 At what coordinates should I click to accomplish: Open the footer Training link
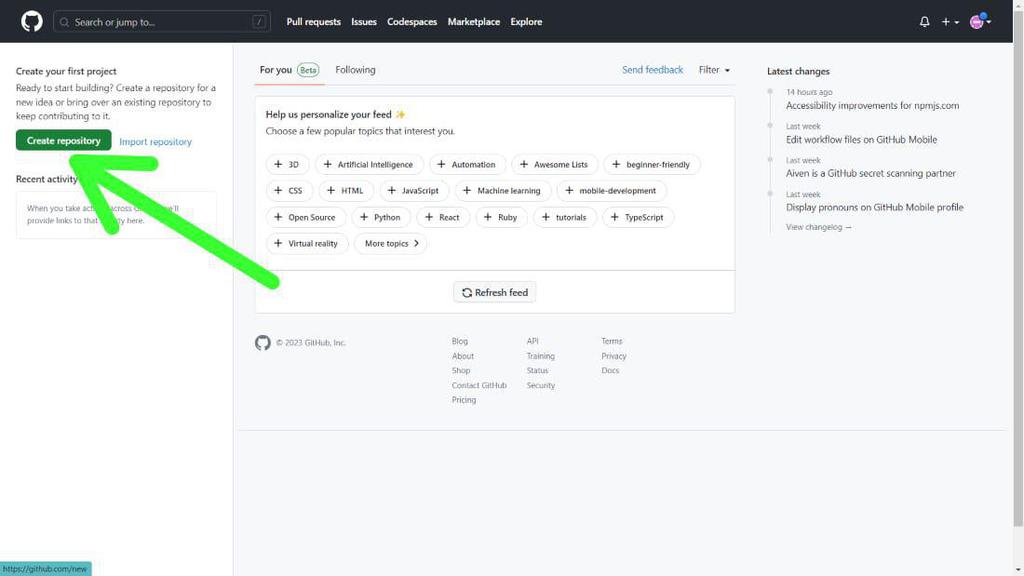click(540, 357)
